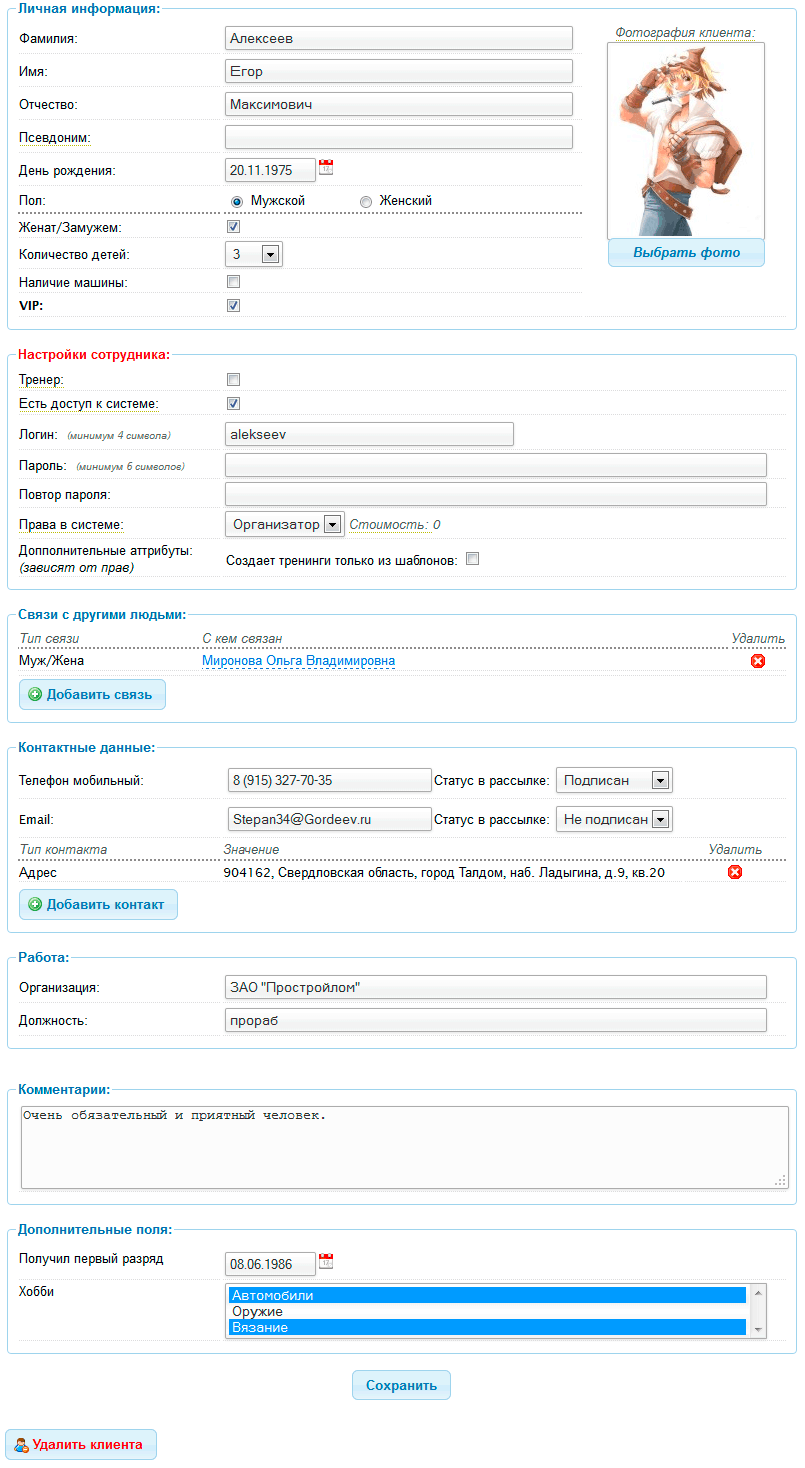Click the Добавить контакт button
805x1468 pixels.
click(98, 904)
